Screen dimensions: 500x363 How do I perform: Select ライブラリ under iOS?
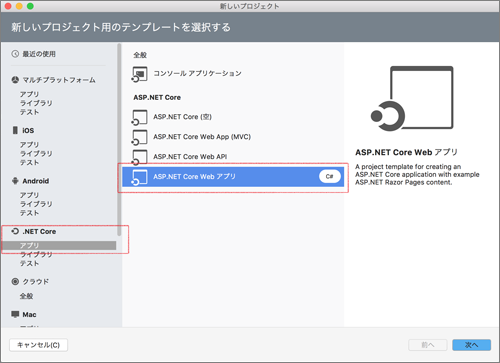(36, 153)
